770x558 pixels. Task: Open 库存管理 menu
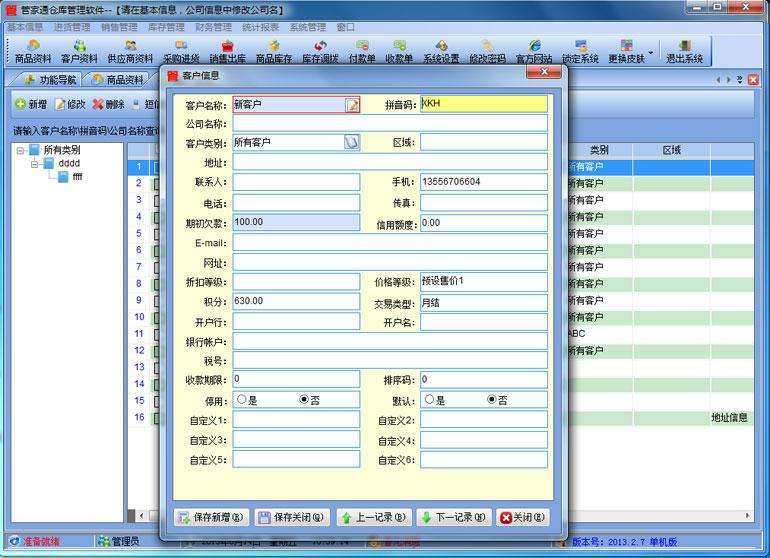(166, 27)
